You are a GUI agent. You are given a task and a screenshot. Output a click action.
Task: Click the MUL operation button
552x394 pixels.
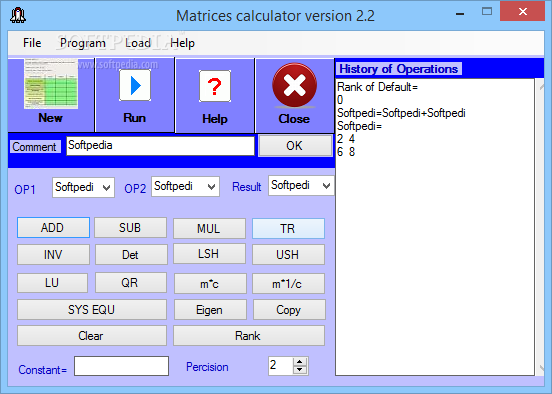[209, 229]
